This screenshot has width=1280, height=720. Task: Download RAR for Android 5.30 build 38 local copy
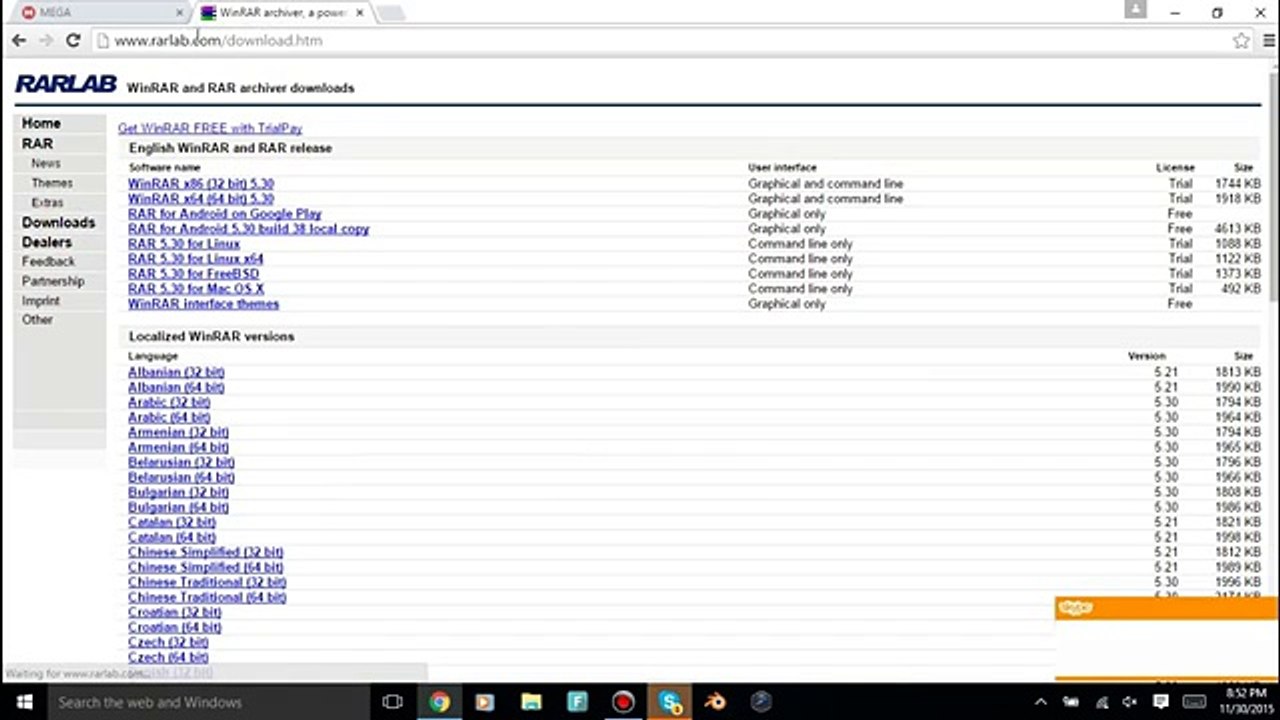(x=248, y=229)
